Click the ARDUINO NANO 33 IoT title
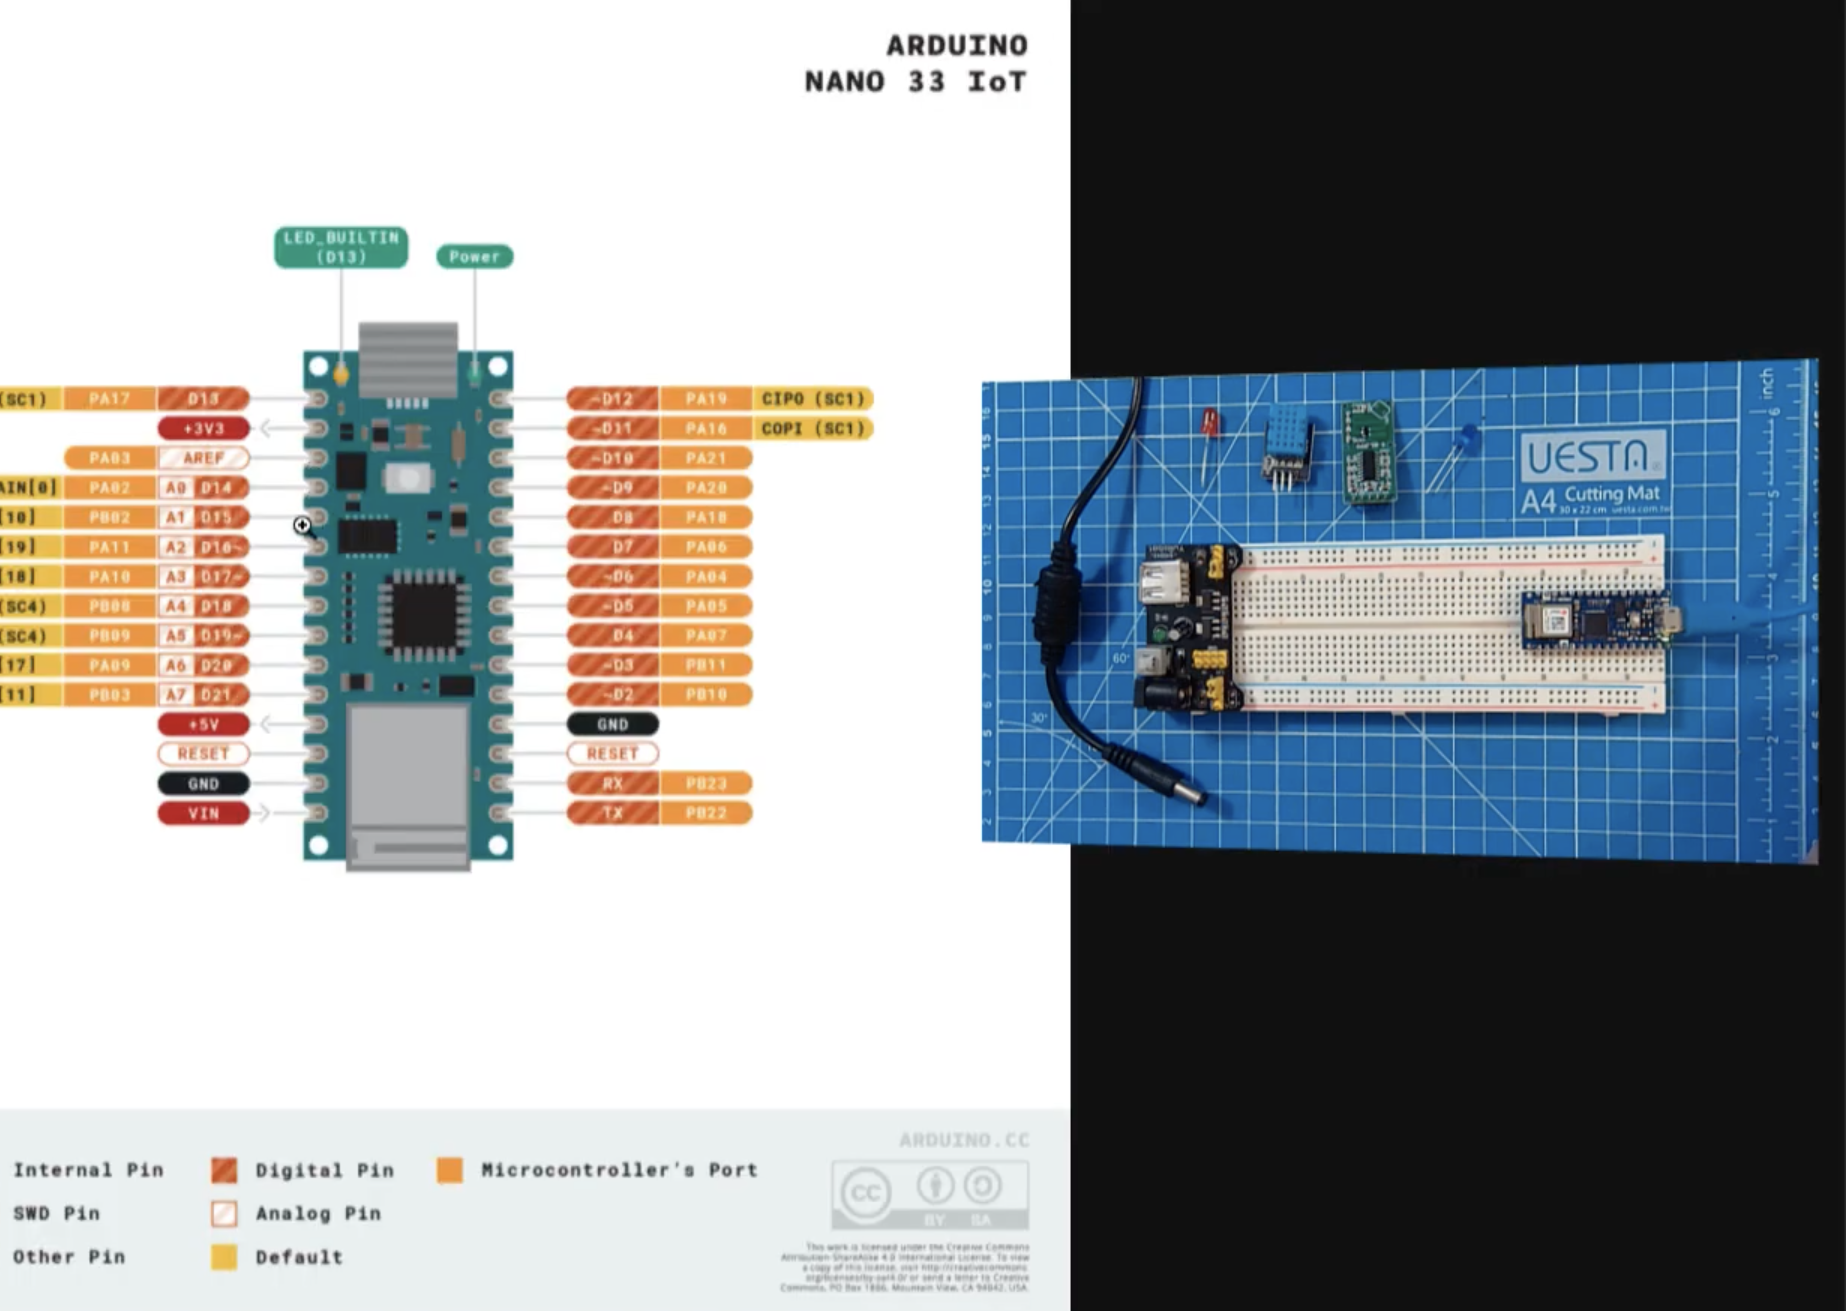The width and height of the screenshot is (1846, 1311). click(x=915, y=63)
